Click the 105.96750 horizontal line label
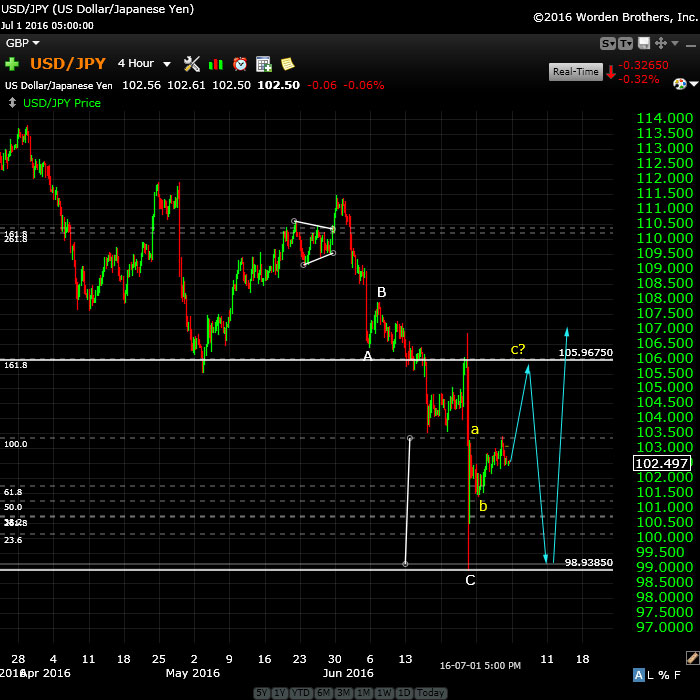The height and width of the screenshot is (700, 700). pos(585,352)
